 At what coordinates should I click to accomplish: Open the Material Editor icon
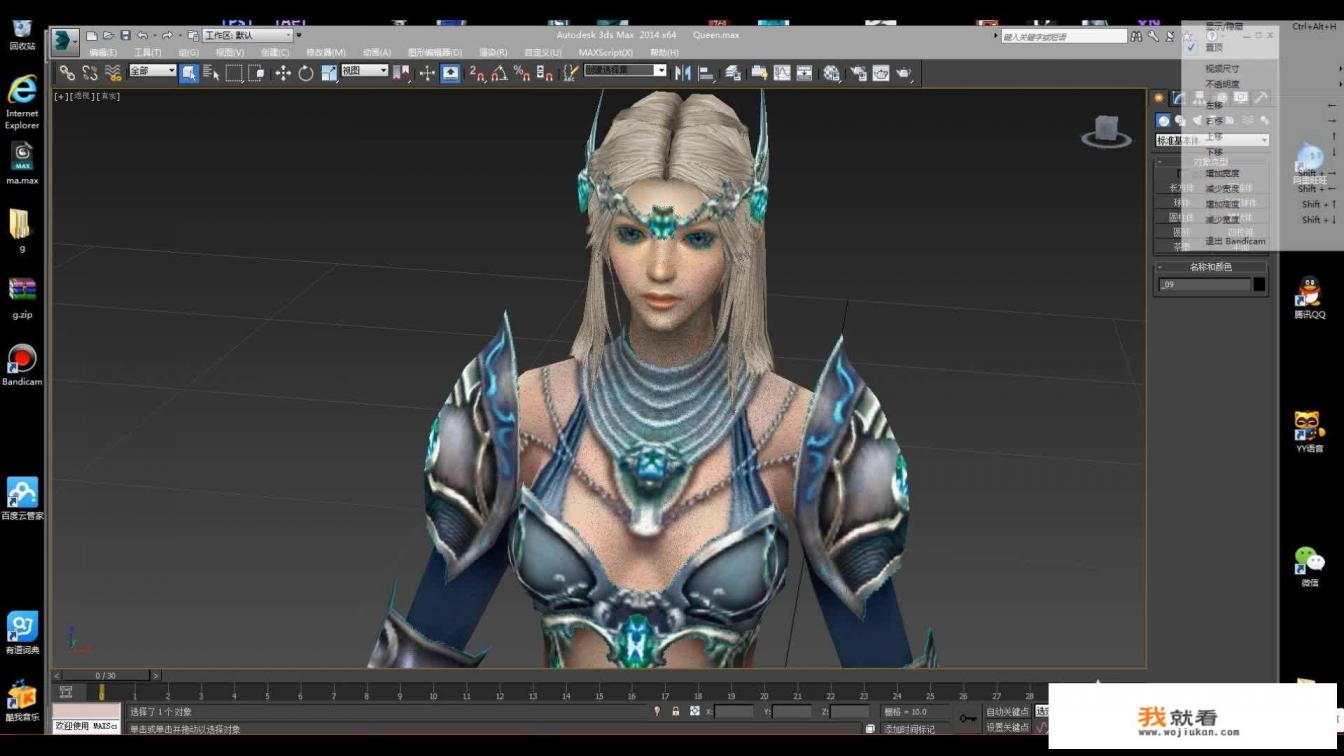point(831,72)
